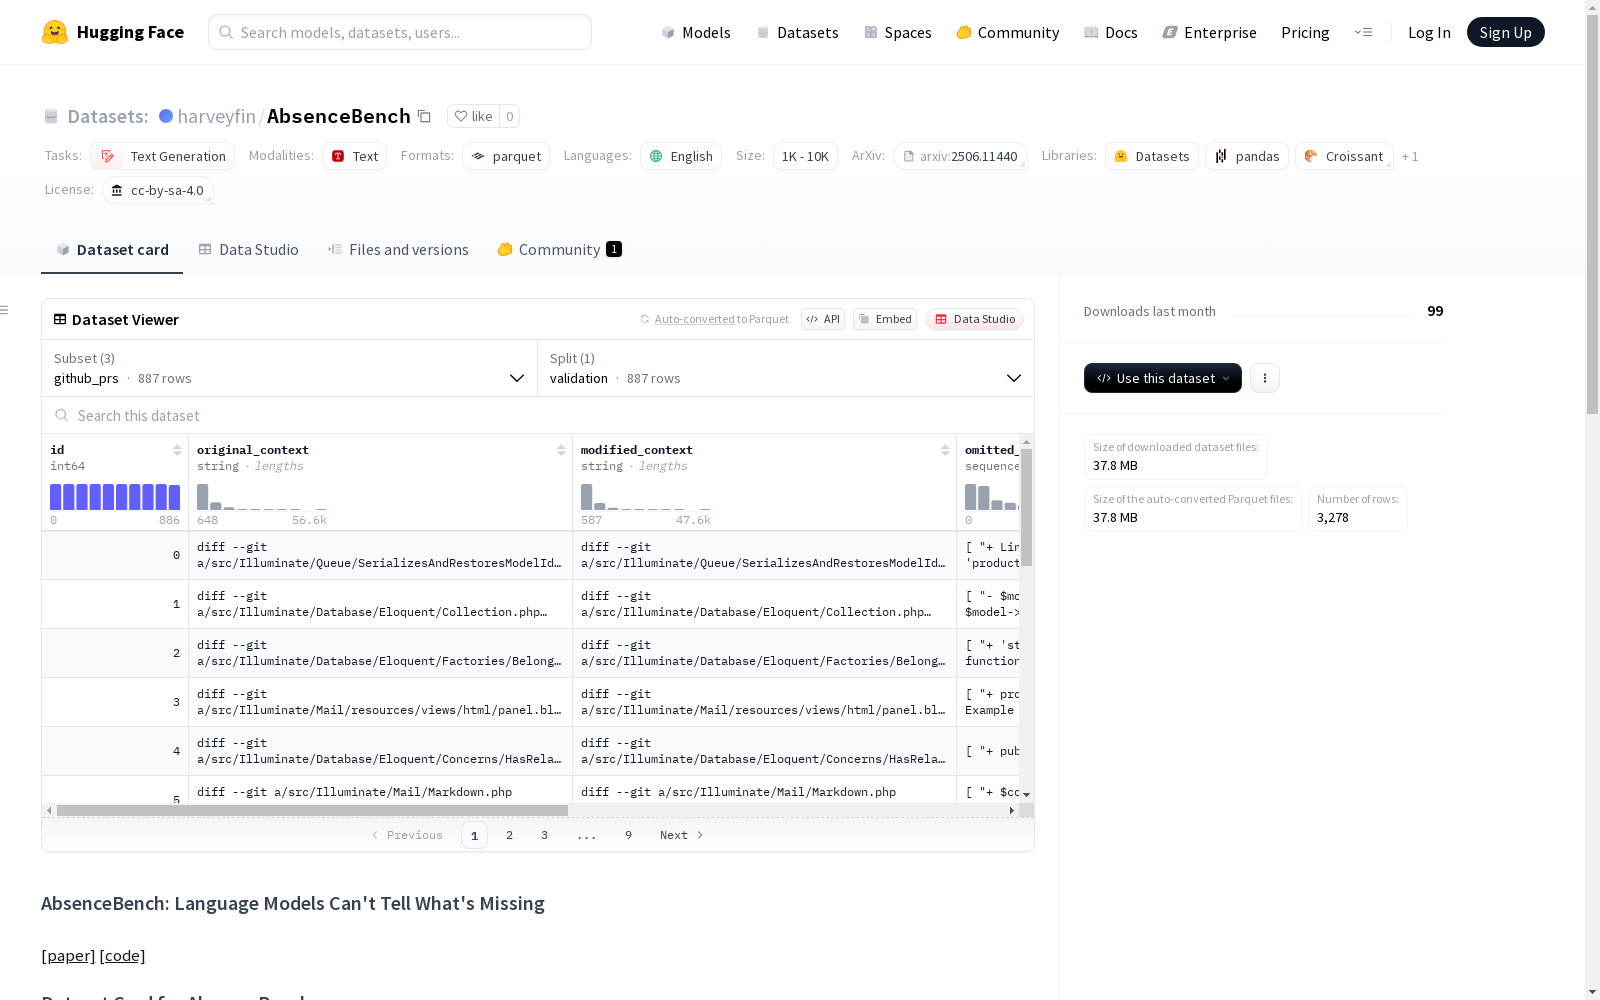The width and height of the screenshot is (1600, 1000).
Task: Go to the Previous page of results
Action: 407,835
